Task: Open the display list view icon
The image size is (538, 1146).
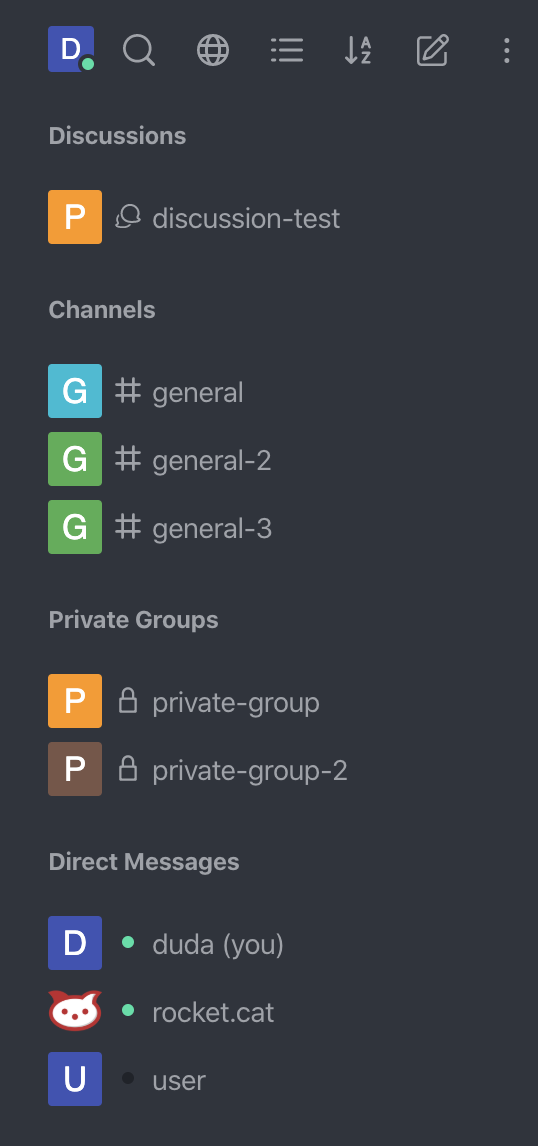Action: coord(287,50)
